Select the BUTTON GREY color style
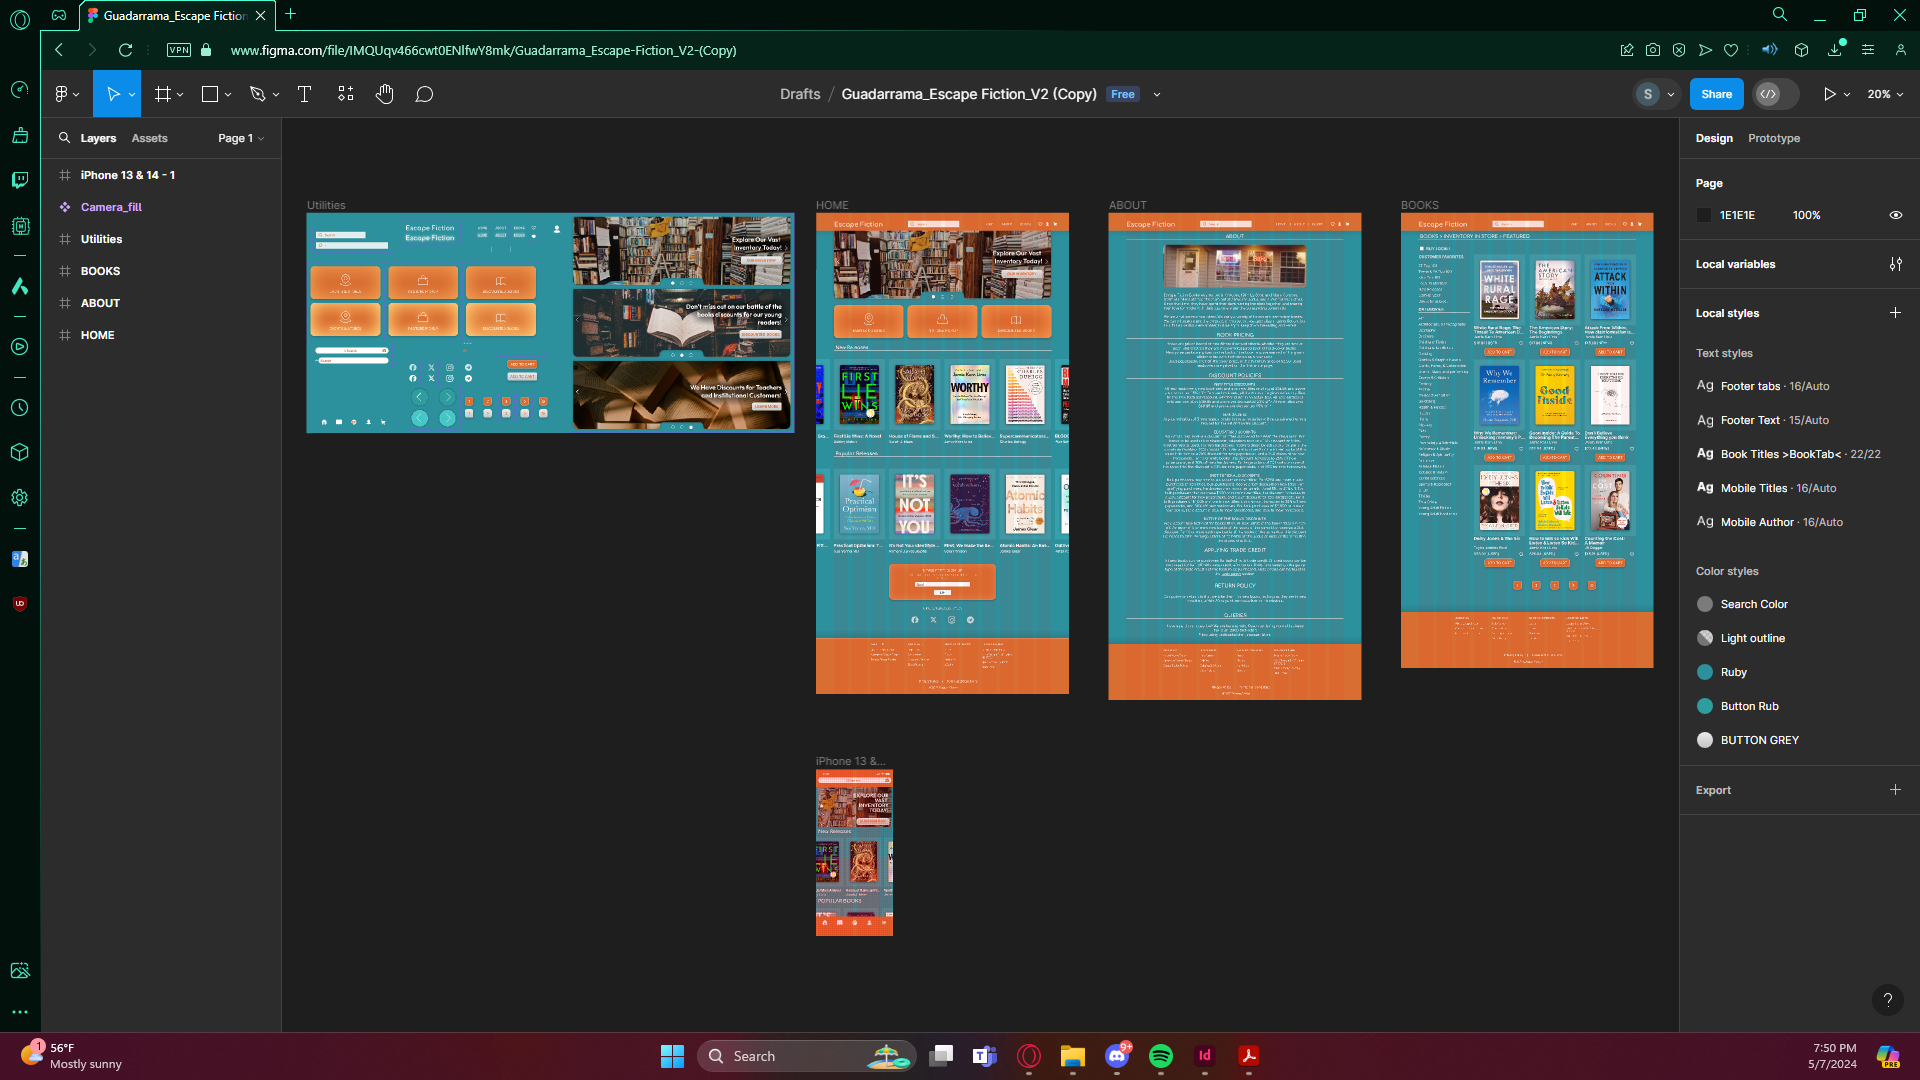 click(x=1760, y=740)
